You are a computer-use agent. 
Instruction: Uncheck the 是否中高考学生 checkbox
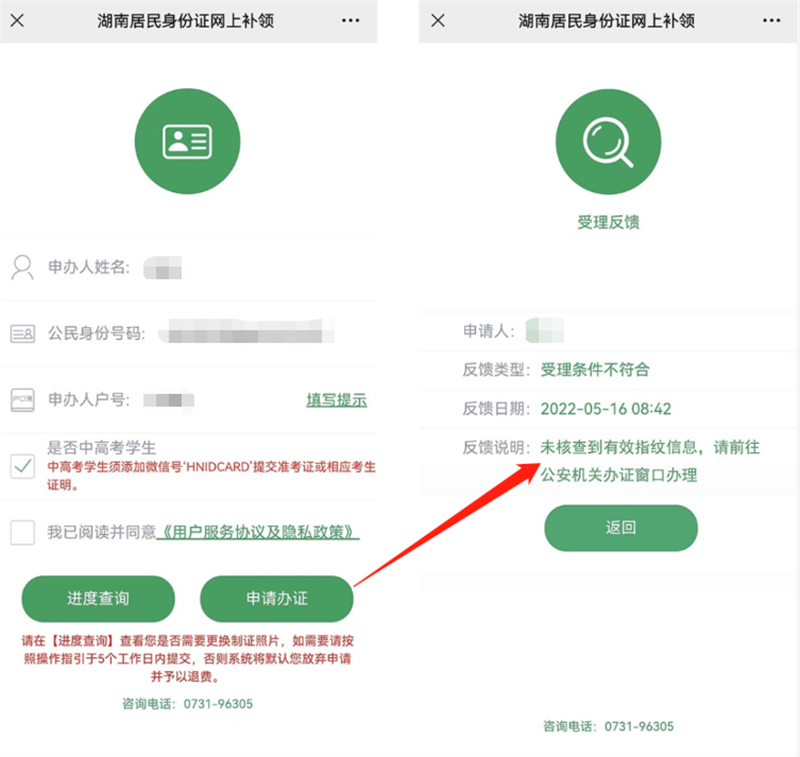pos(23,466)
